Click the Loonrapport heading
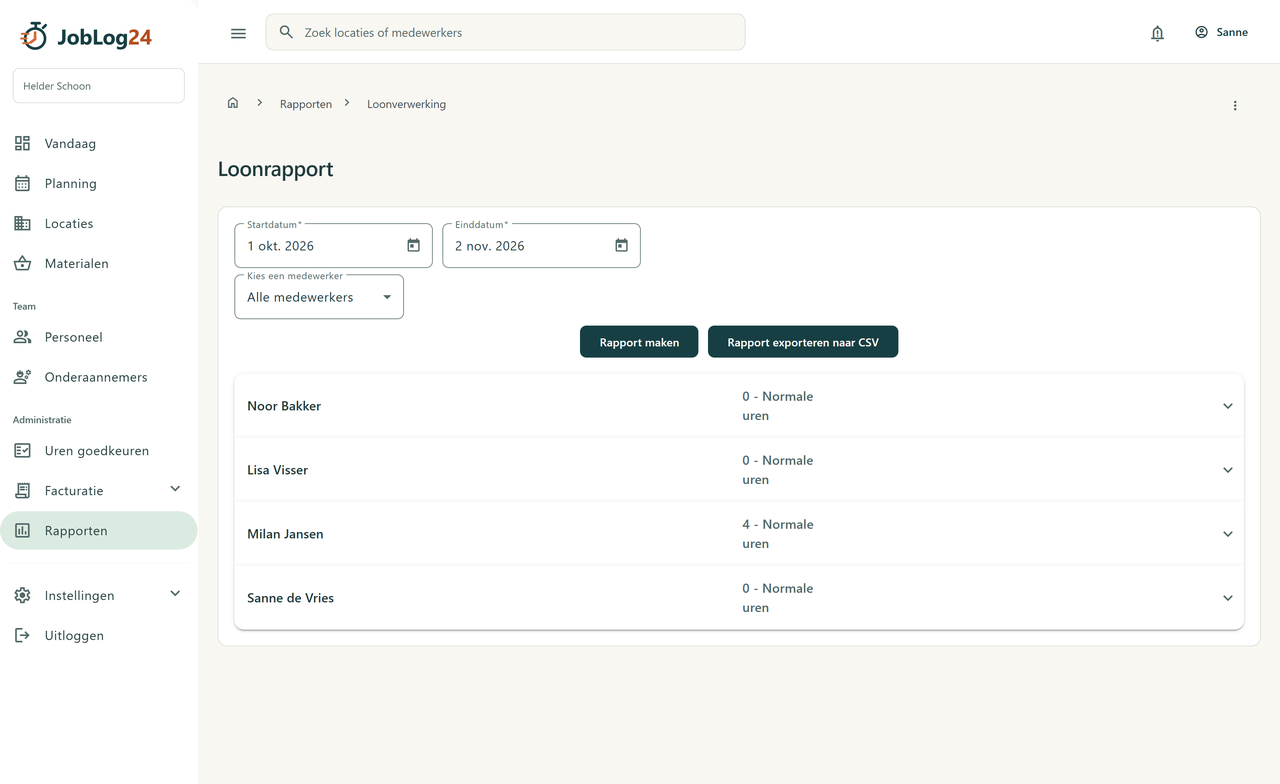The width and height of the screenshot is (1280, 784). point(276,169)
